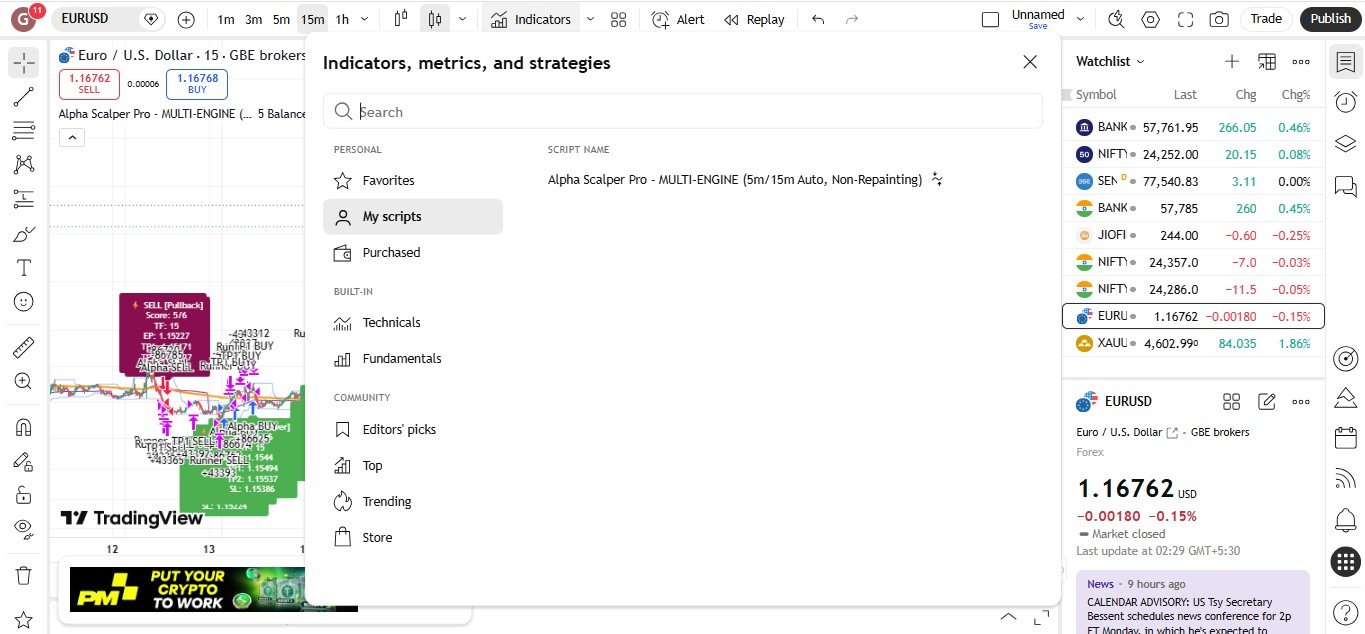Toggle favorite drawing tools star

tap(24, 620)
